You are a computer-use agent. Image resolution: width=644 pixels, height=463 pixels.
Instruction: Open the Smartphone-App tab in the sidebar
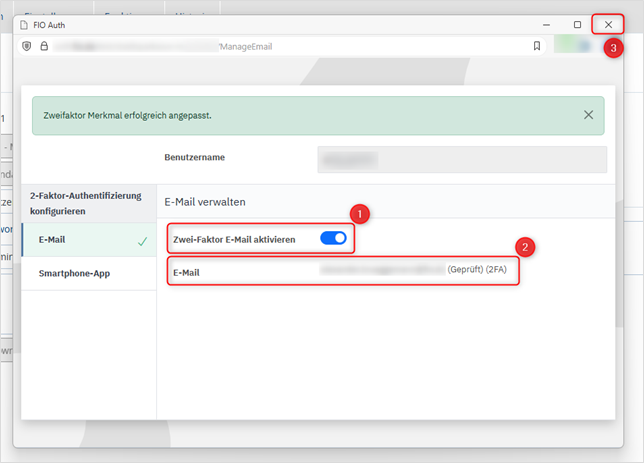coord(74,272)
